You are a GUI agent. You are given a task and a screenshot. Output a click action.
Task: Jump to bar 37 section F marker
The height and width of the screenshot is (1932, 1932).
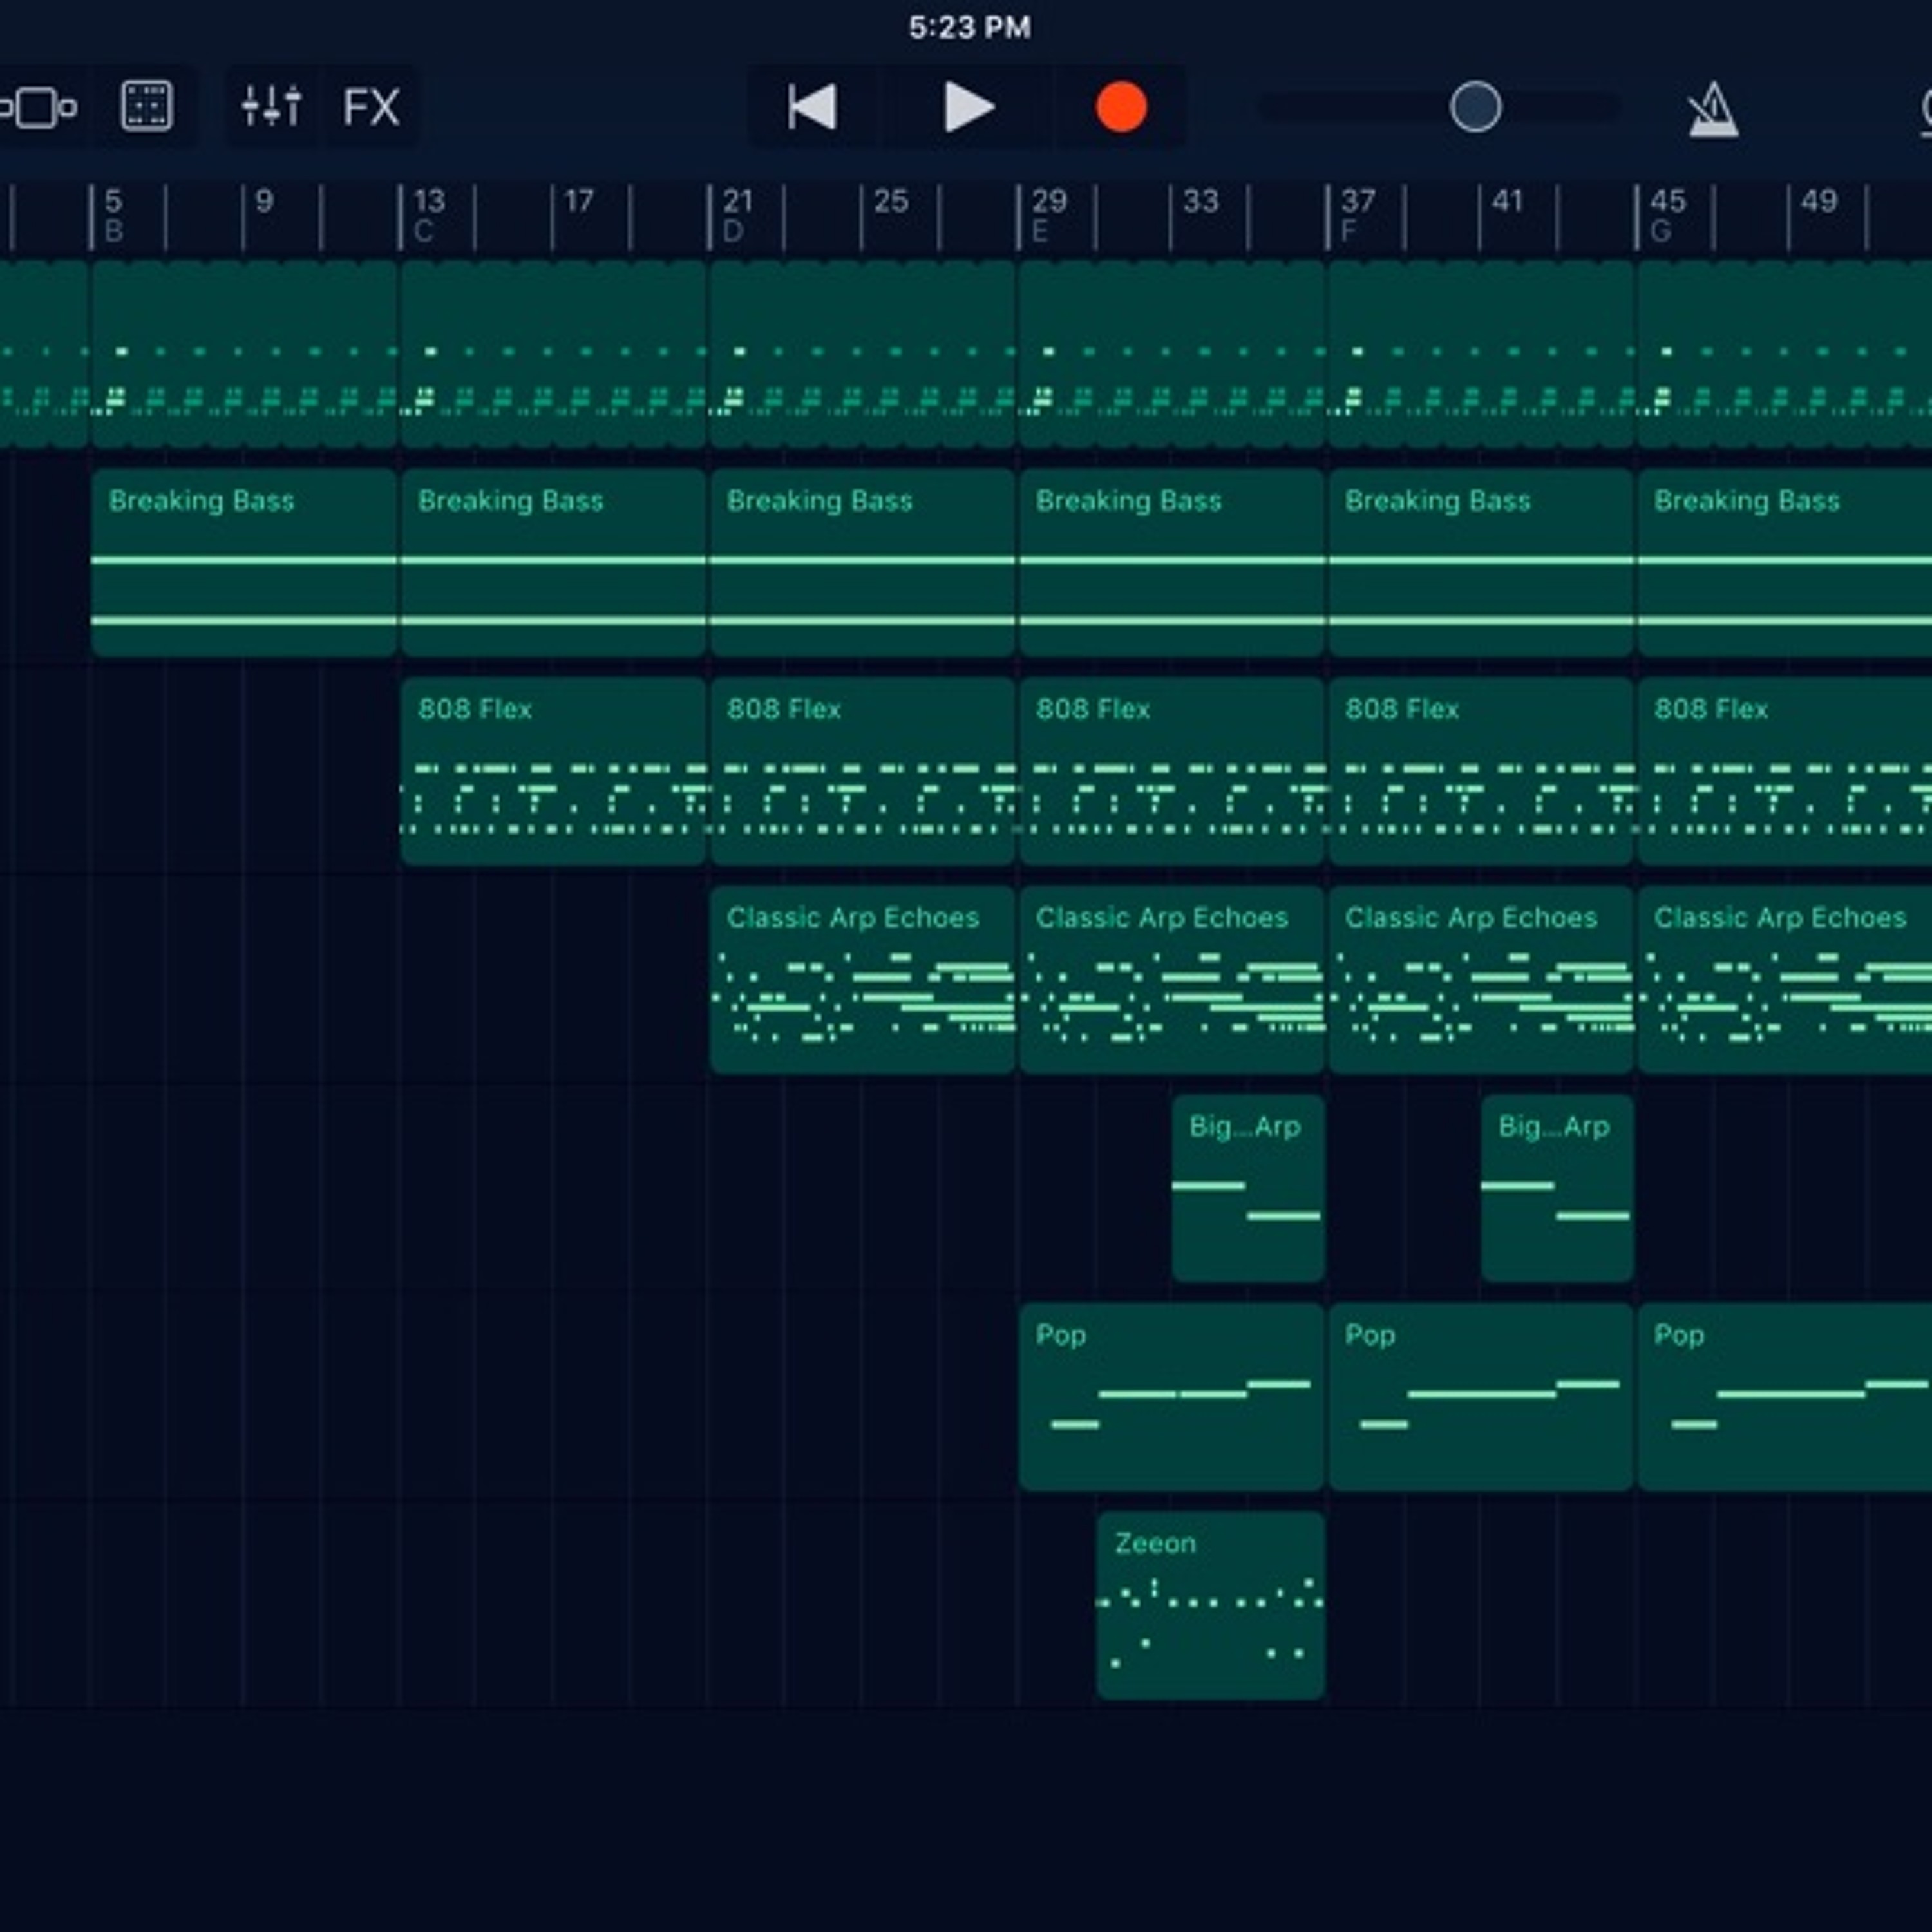pos(1357,216)
